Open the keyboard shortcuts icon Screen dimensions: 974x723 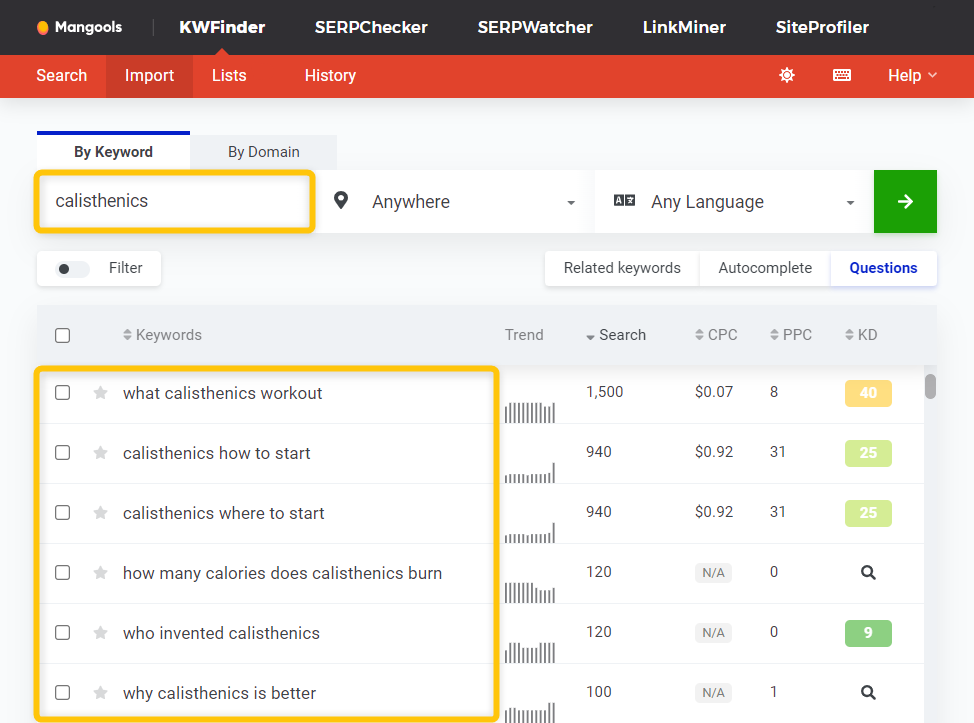842,75
